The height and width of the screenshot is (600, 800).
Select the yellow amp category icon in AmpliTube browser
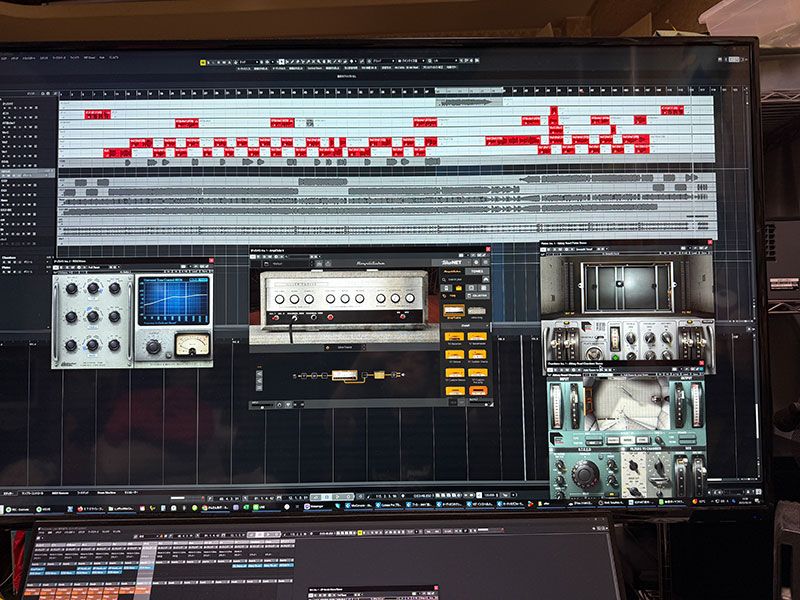click(x=459, y=288)
